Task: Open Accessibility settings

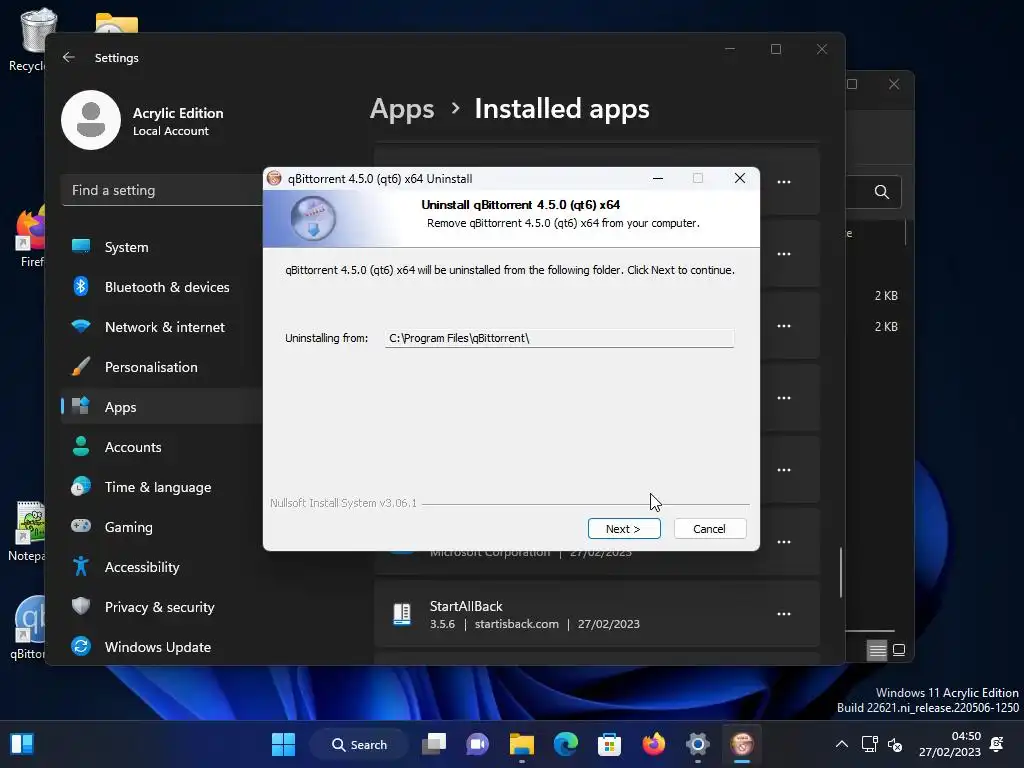Action: pyautogui.click(x=162, y=567)
